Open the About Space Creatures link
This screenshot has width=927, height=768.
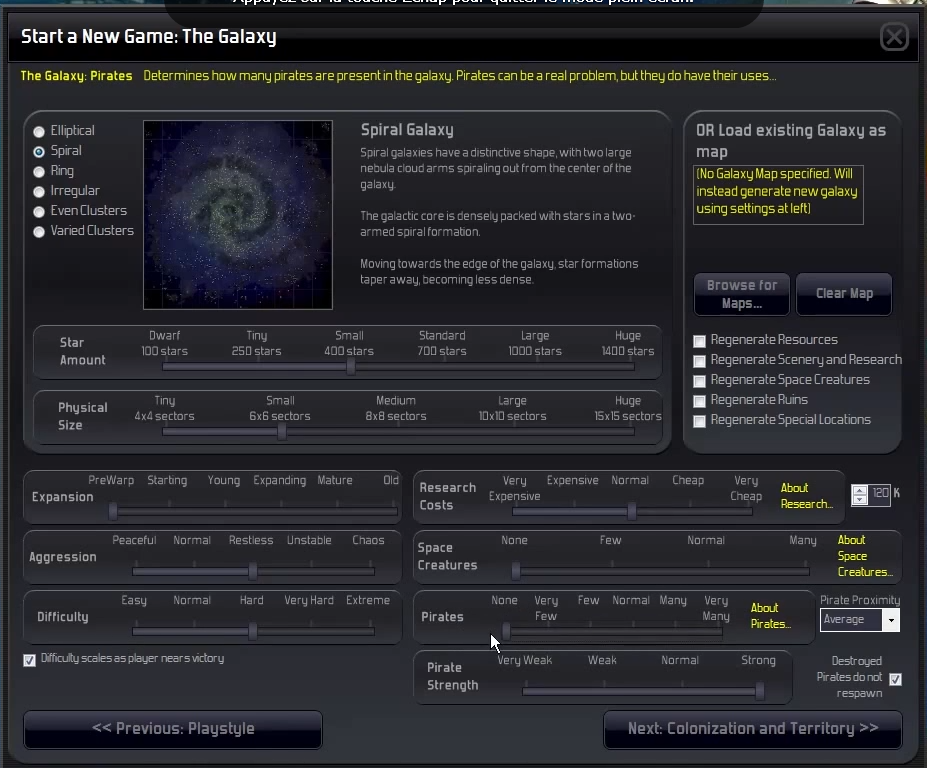[x=864, y=556]
